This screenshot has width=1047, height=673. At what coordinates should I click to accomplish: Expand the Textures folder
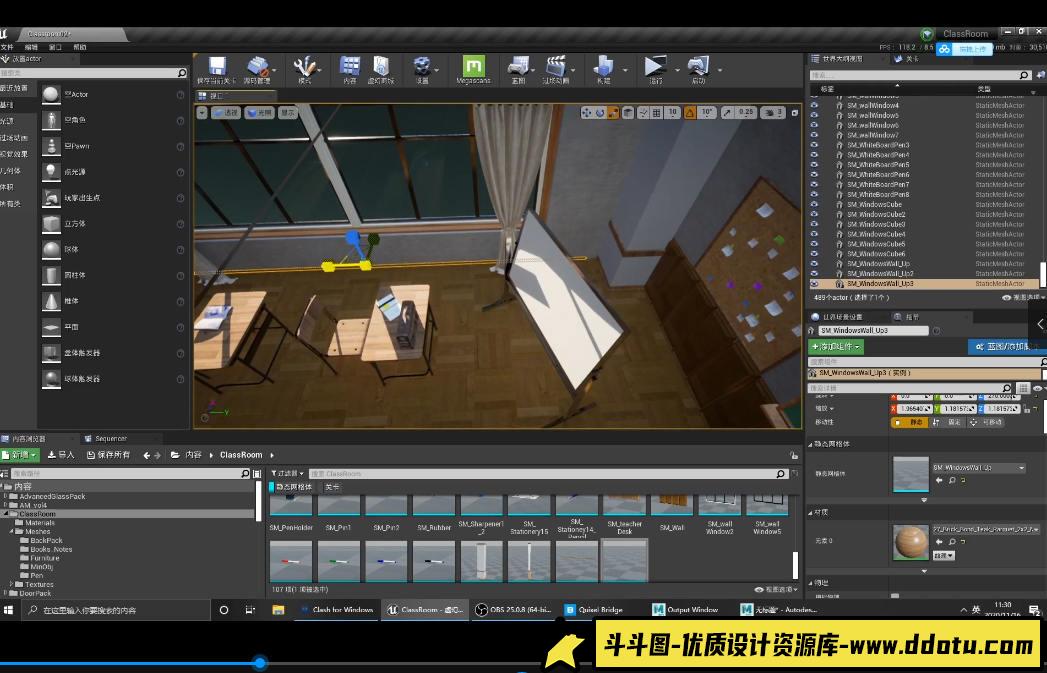pos(11,584)
